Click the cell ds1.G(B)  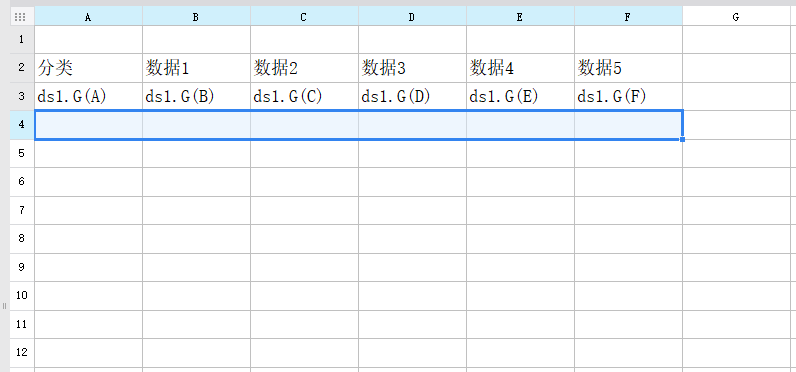coord(196,96)
